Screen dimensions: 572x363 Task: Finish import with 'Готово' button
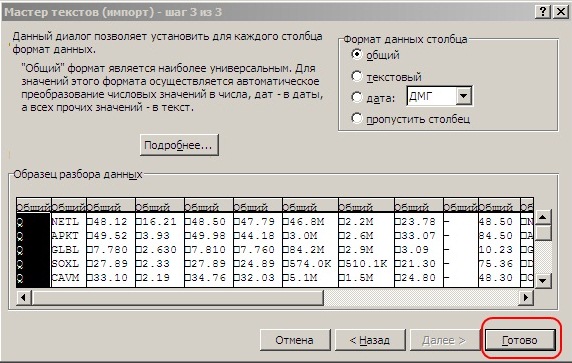pyautogui.click(x=520, y=340)
